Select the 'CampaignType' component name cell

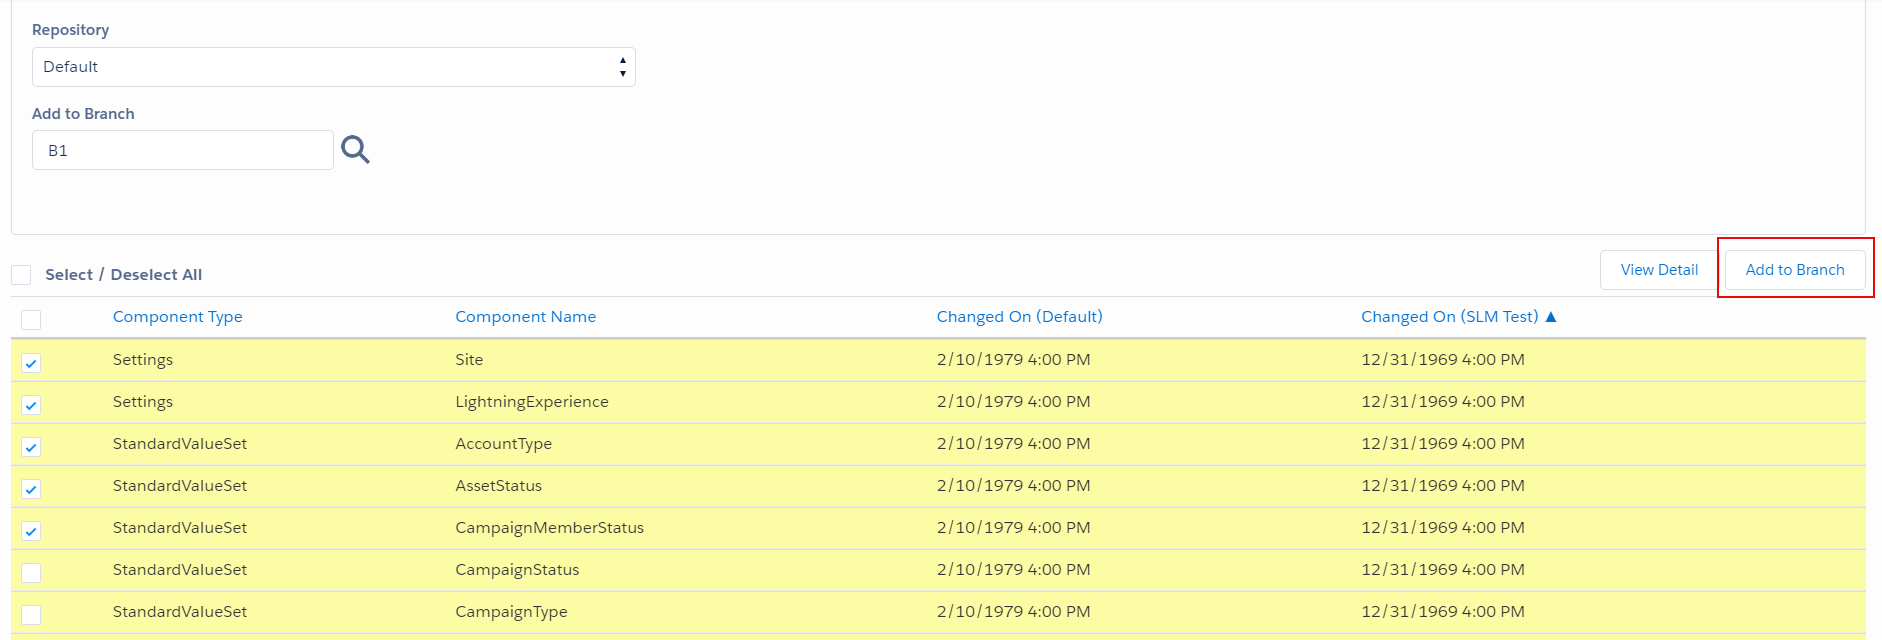tap(511, 612)
